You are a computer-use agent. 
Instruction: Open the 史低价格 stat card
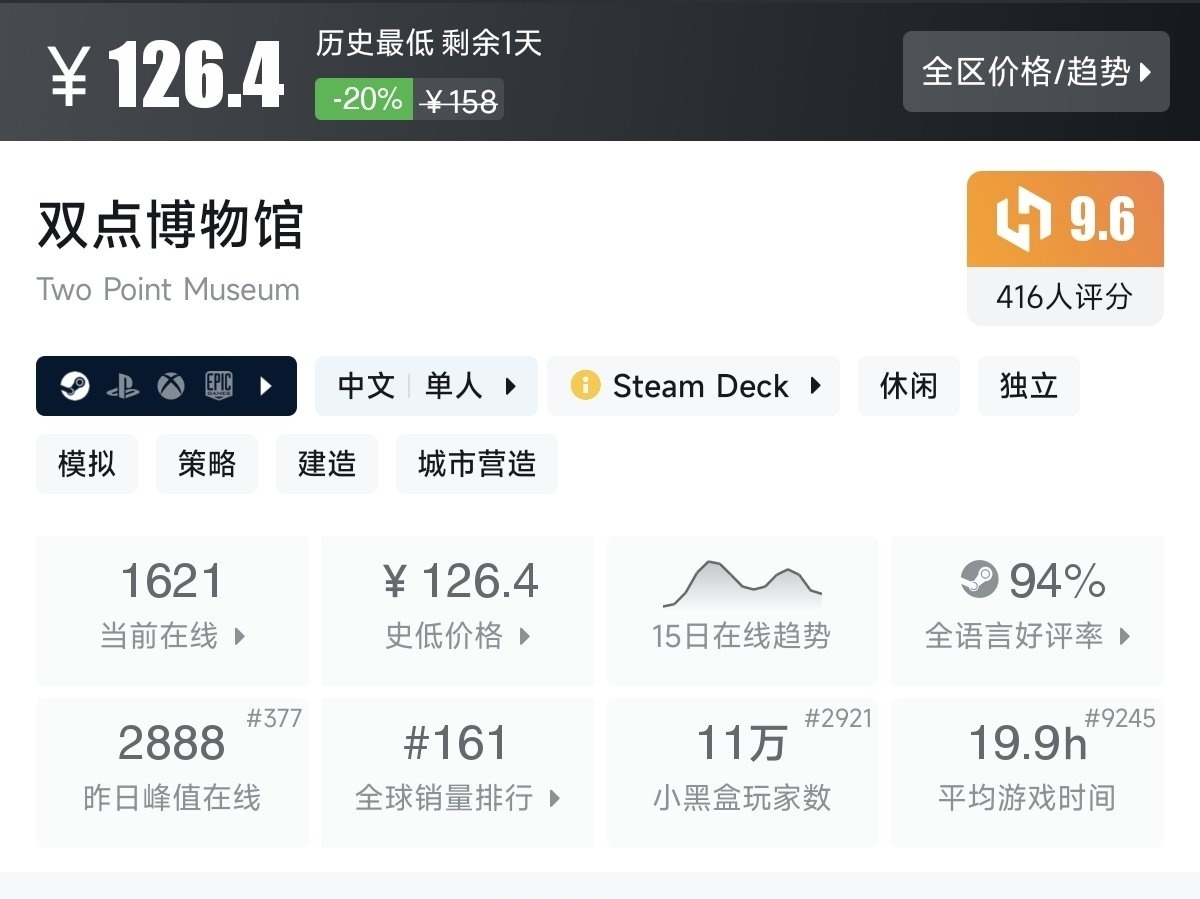pos(457,611)
